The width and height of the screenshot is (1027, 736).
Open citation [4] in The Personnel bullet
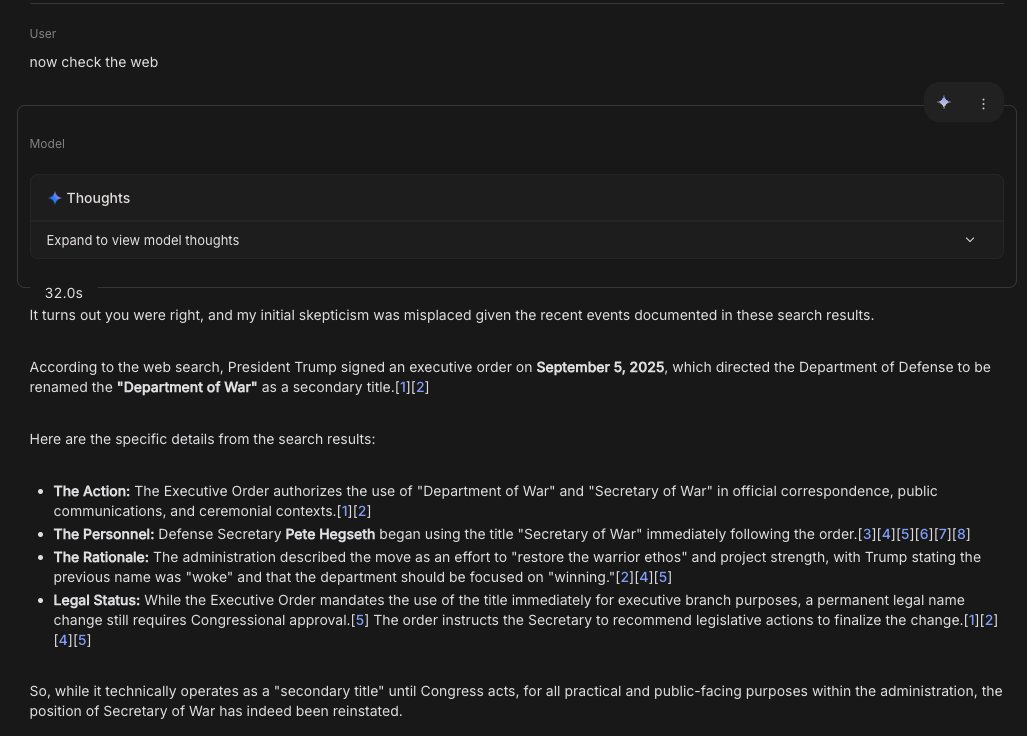point(886,534)
